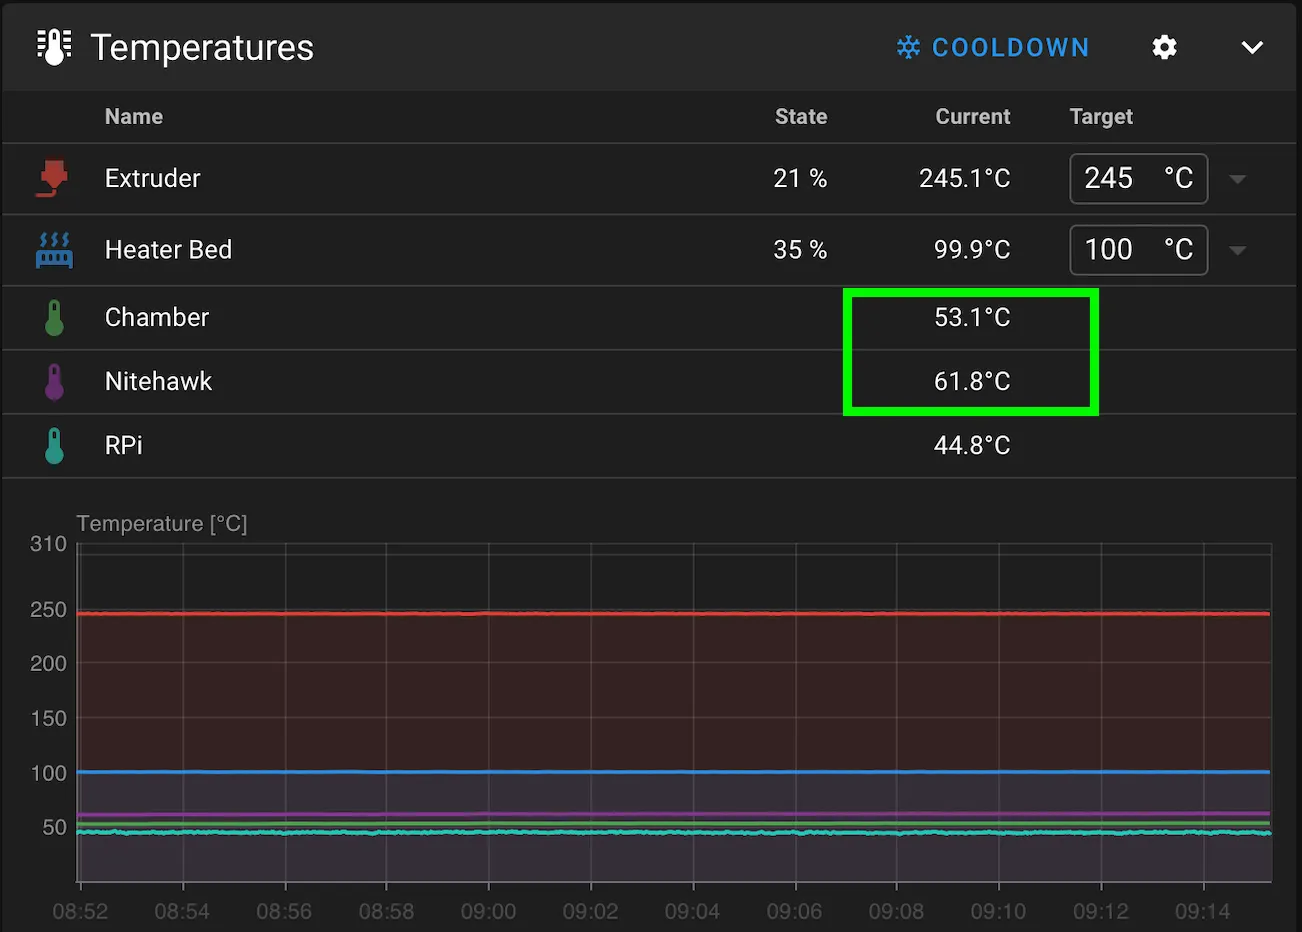Click the blue heater bed line on the chart
This screenshot has width=1302, height=932.
pos(673,772)
